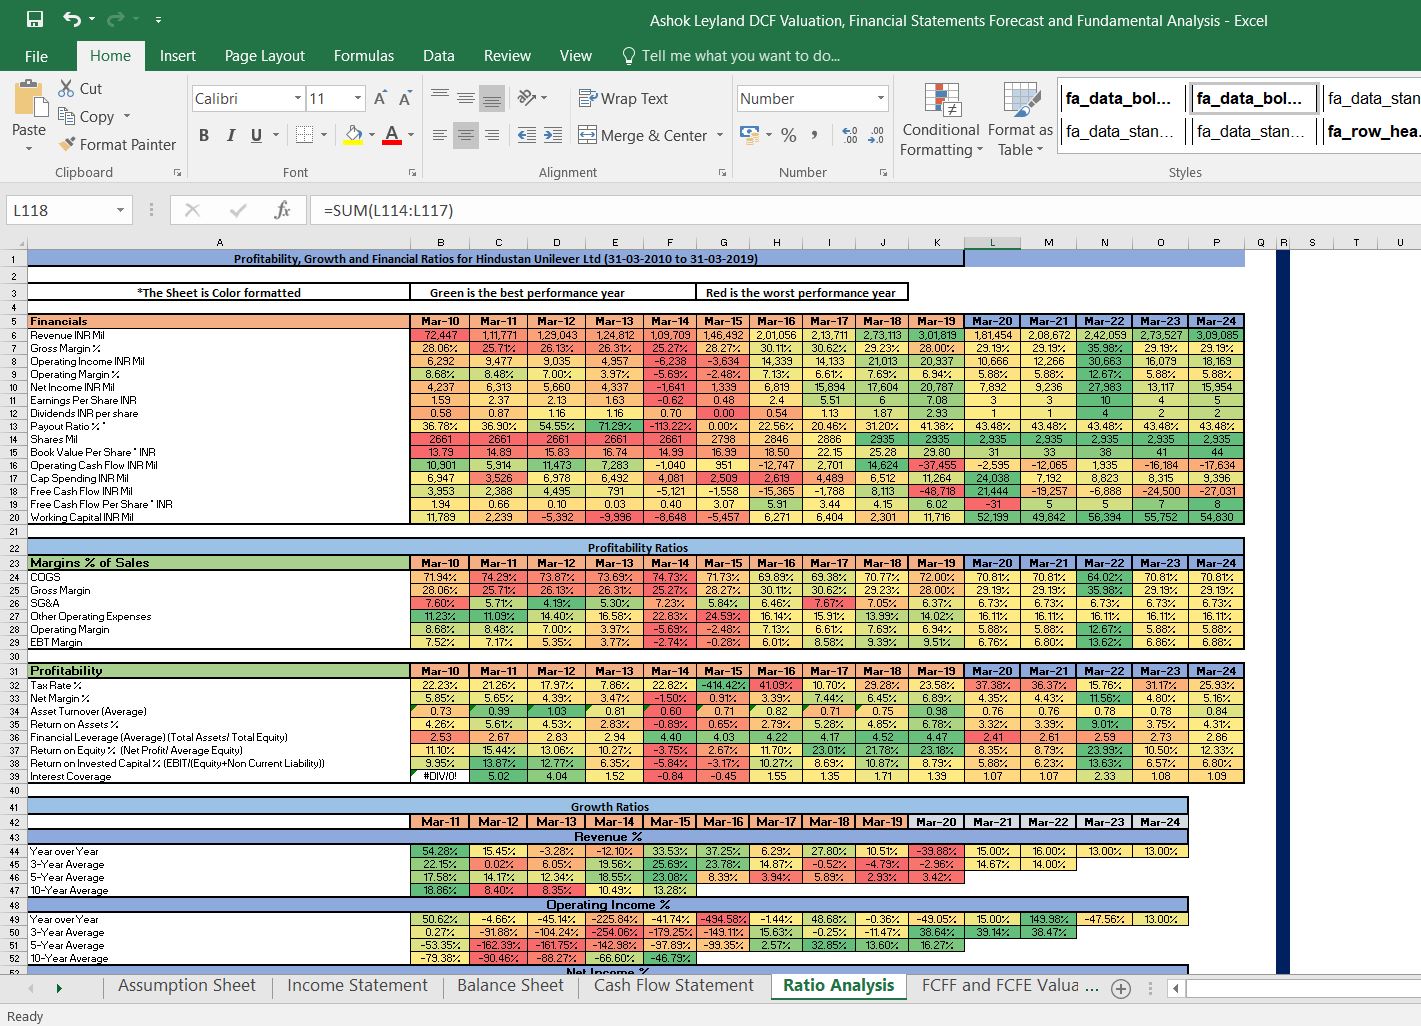Click Decrease Indent icon

(x=528, y=135)
